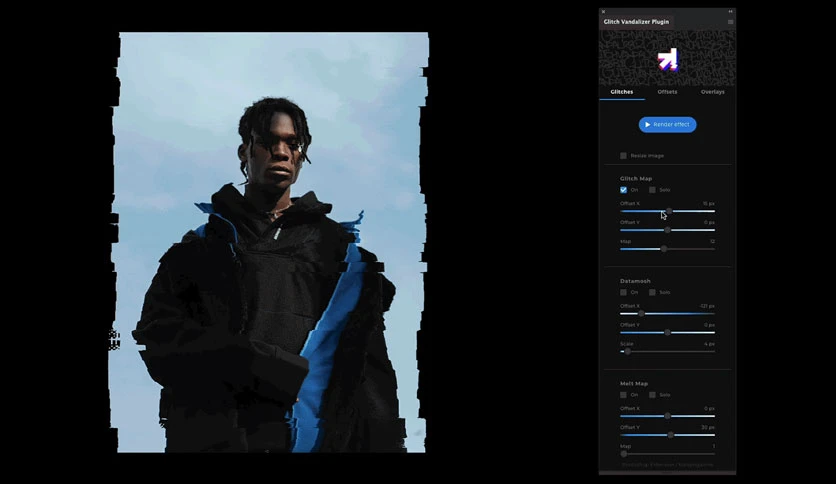This screenshot has height=484, width=836.
Task: Enable Datamosh Solo checkbox
Action: coord(652,292)
